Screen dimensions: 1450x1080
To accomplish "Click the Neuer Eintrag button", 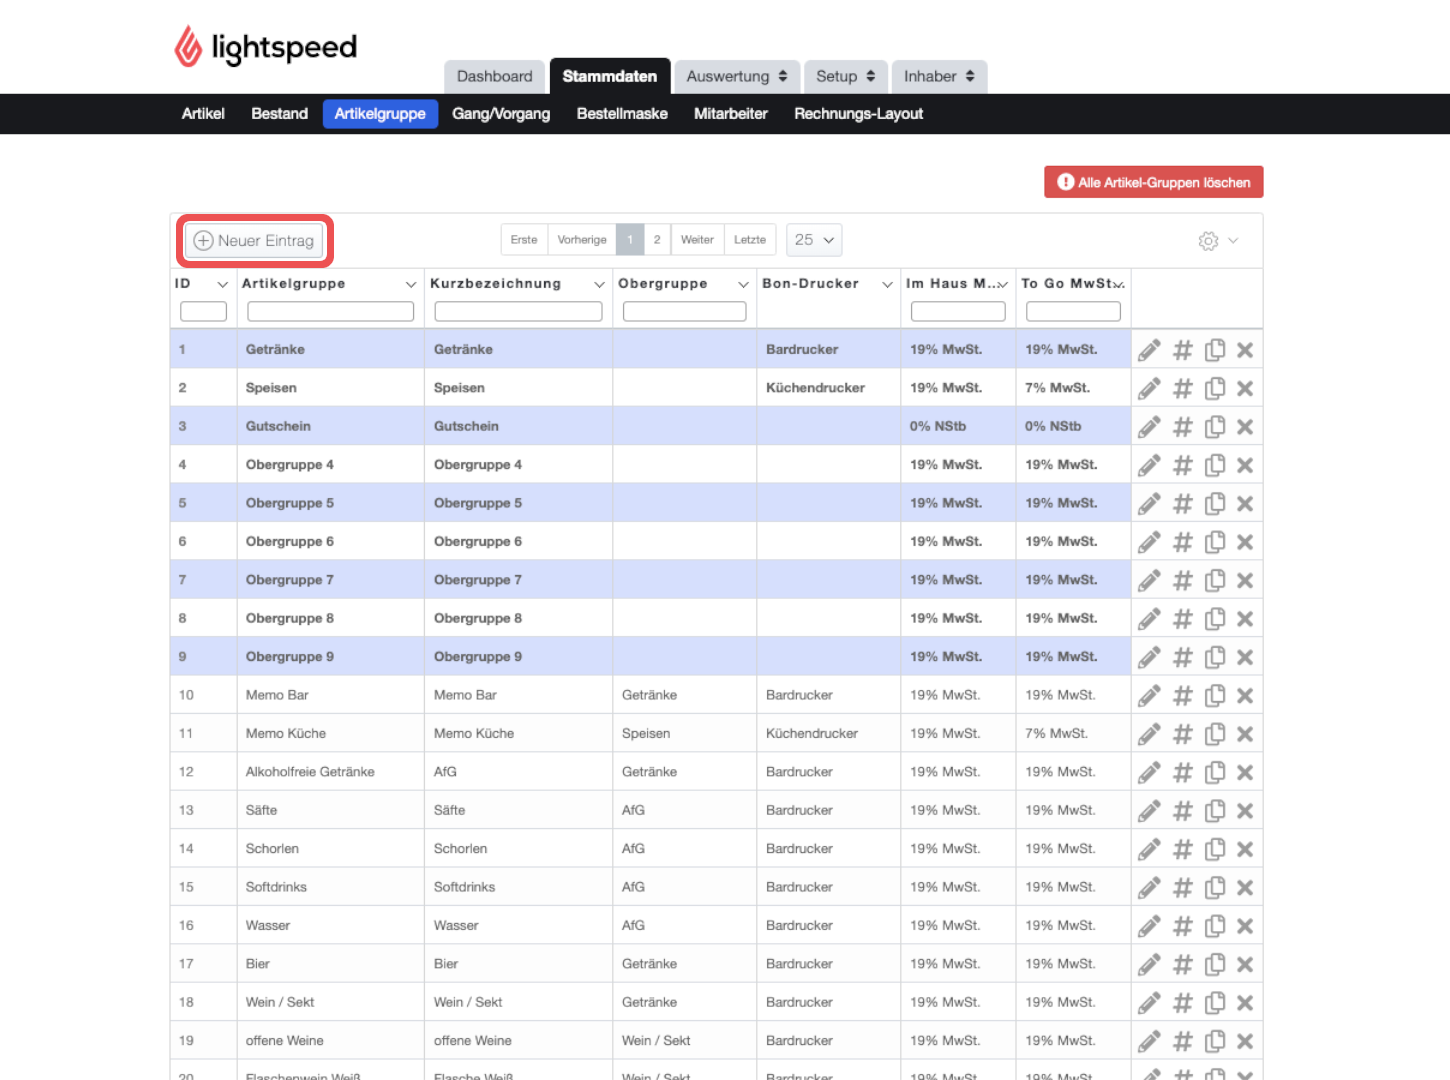I will pos(254,241).
